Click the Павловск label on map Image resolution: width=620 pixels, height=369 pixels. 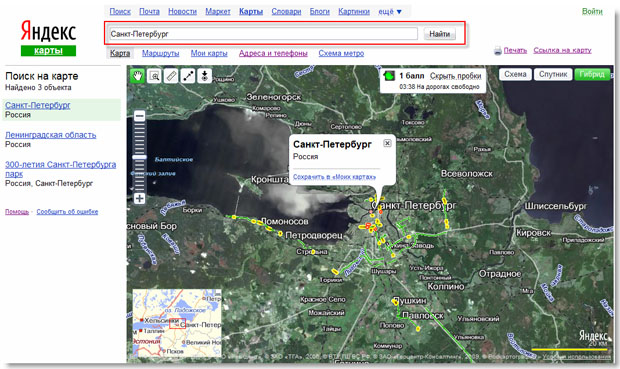[423, 316]
